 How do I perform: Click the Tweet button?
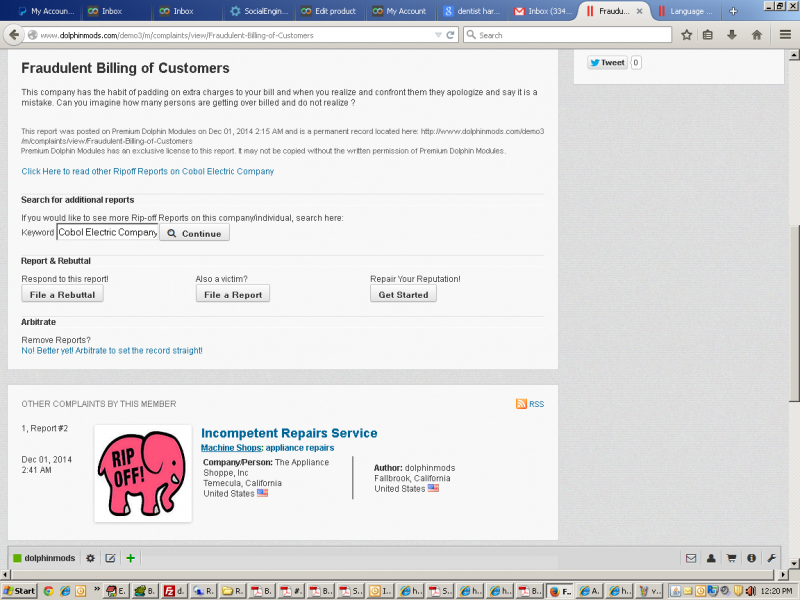607,63
